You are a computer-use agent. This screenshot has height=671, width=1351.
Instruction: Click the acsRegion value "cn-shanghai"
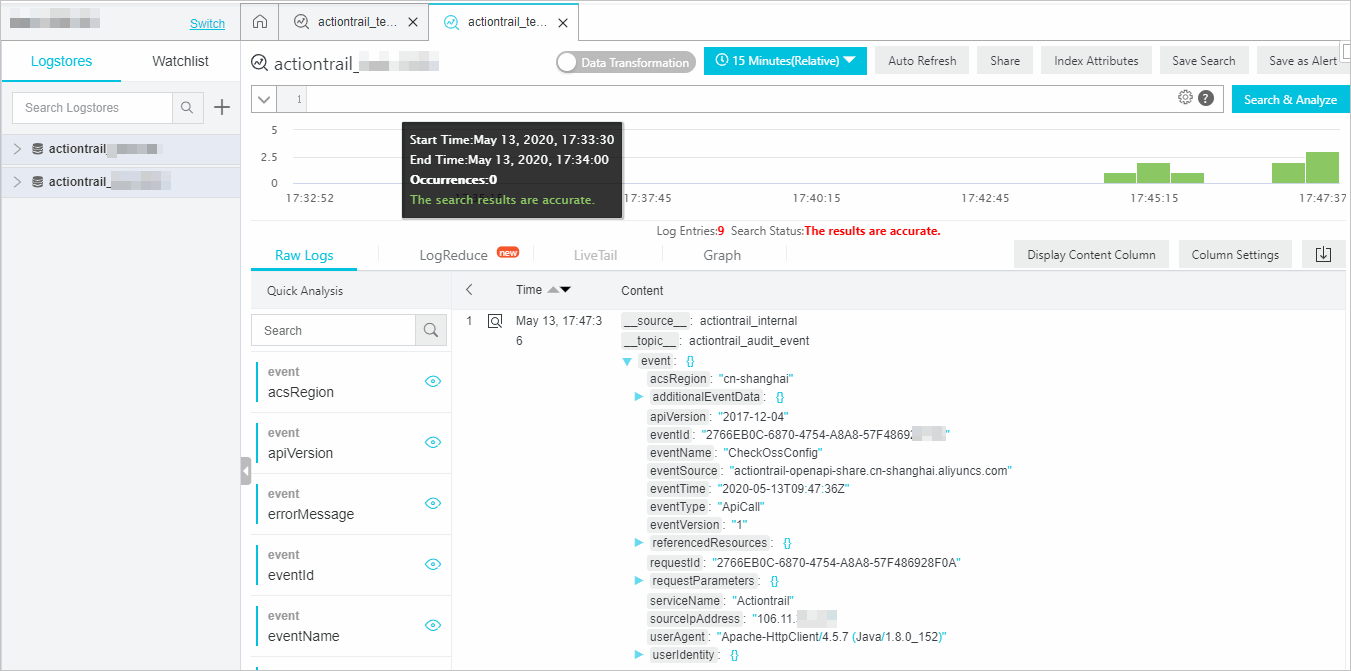[x=756, y=379]
